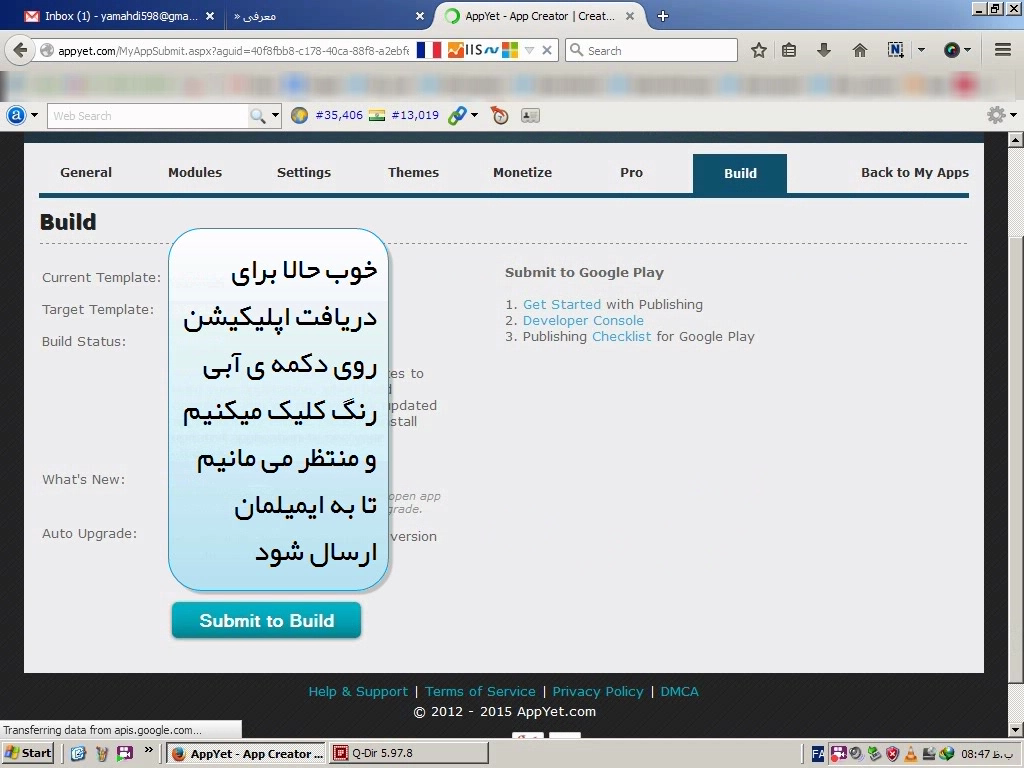
Task: Click Back to My Apps
Action: click(914, 172)
